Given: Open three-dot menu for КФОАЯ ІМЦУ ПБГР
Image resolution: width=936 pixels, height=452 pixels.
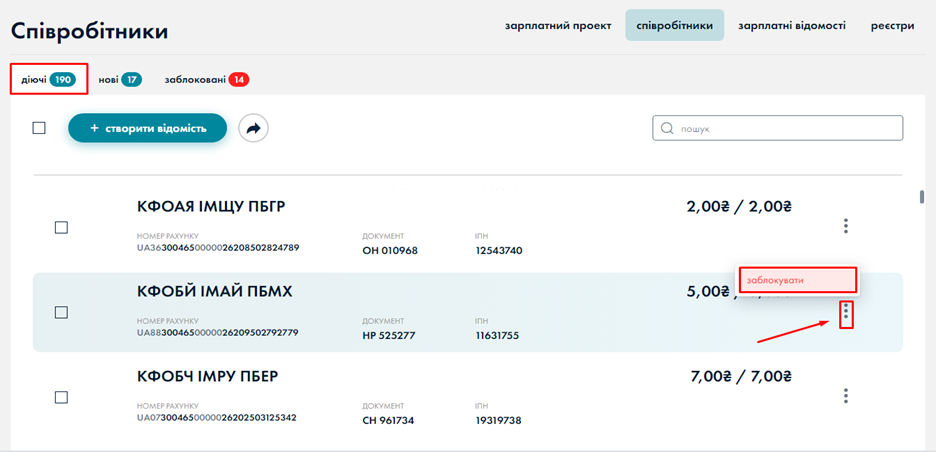Looking at the screenshot, I should pos(846,226).
